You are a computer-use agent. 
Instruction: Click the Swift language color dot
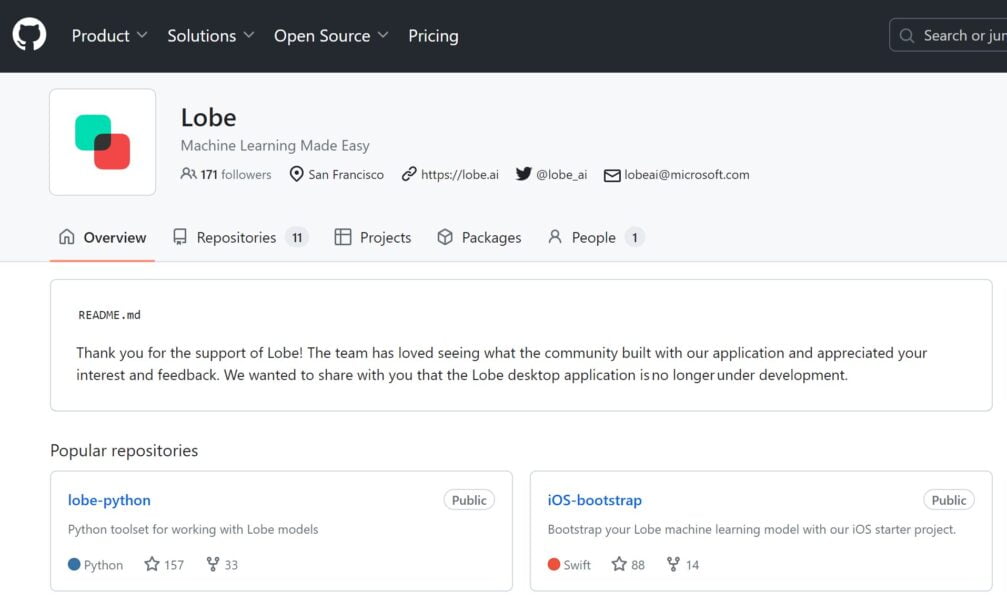pos(554,564)
